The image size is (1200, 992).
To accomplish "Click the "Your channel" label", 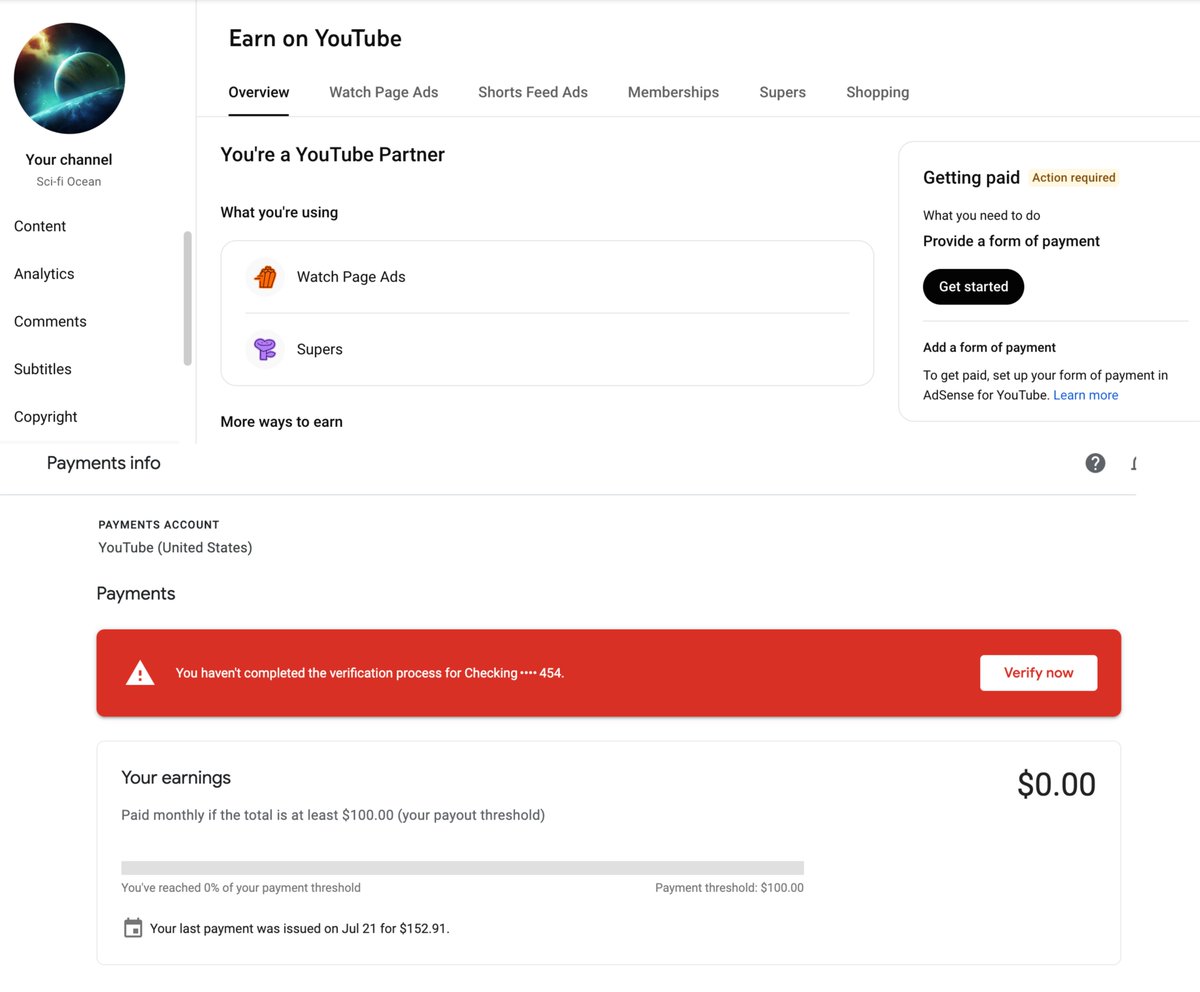I will click(x=69, y=160).
